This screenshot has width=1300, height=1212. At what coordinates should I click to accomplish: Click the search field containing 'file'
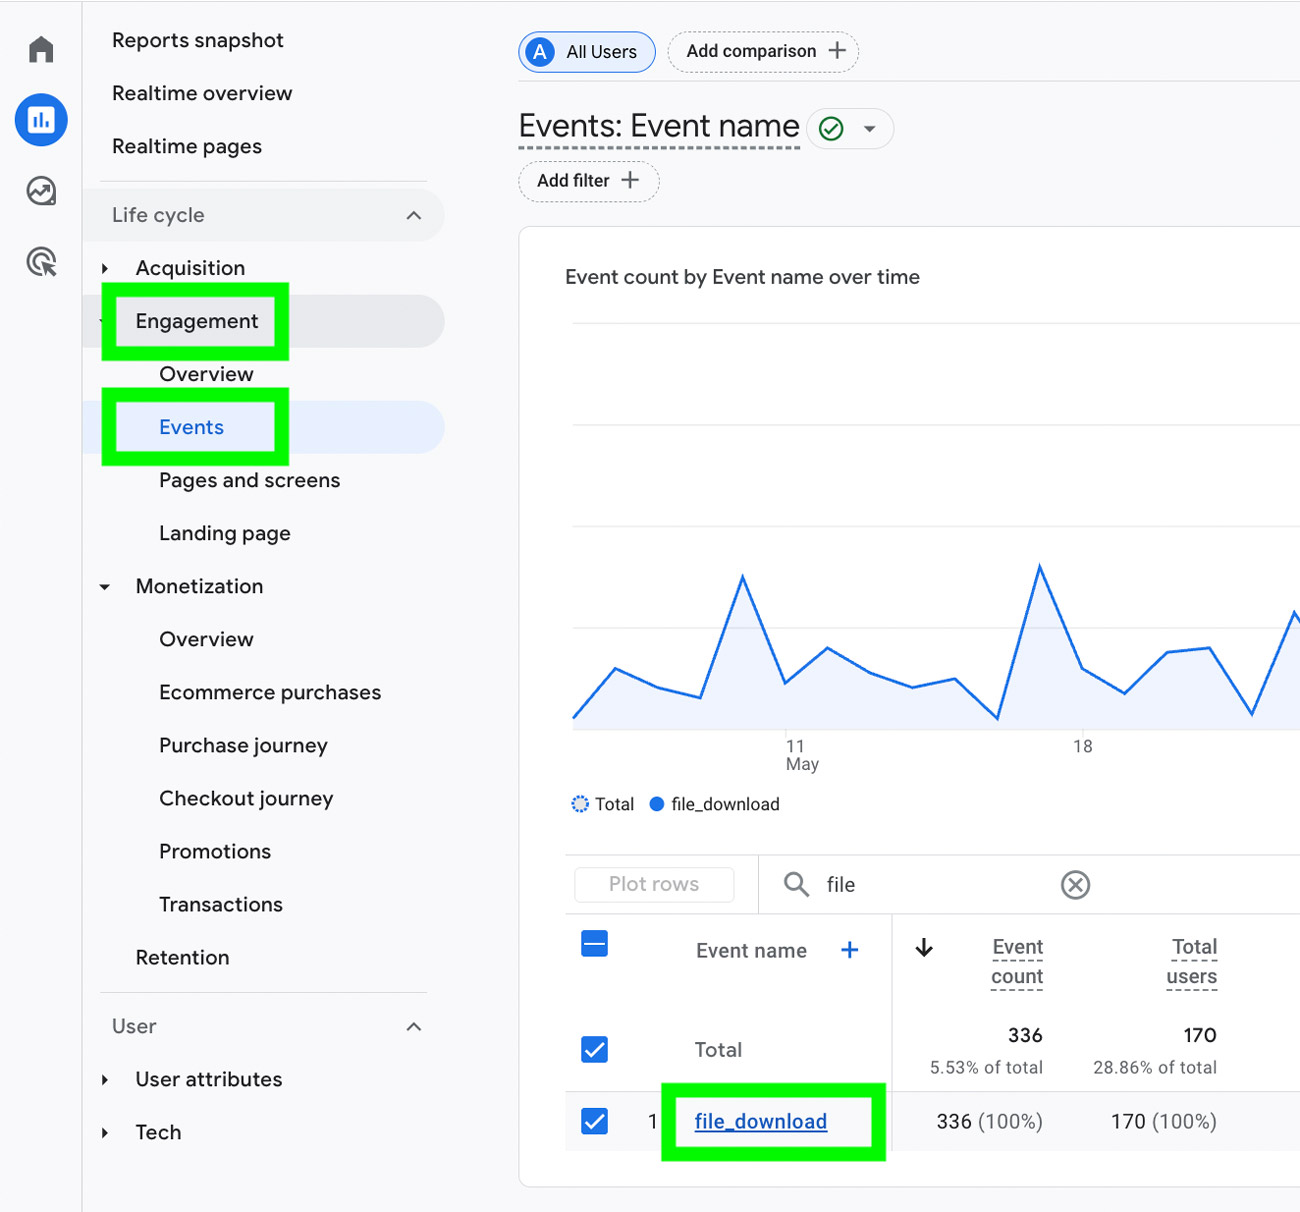(930, 885)
